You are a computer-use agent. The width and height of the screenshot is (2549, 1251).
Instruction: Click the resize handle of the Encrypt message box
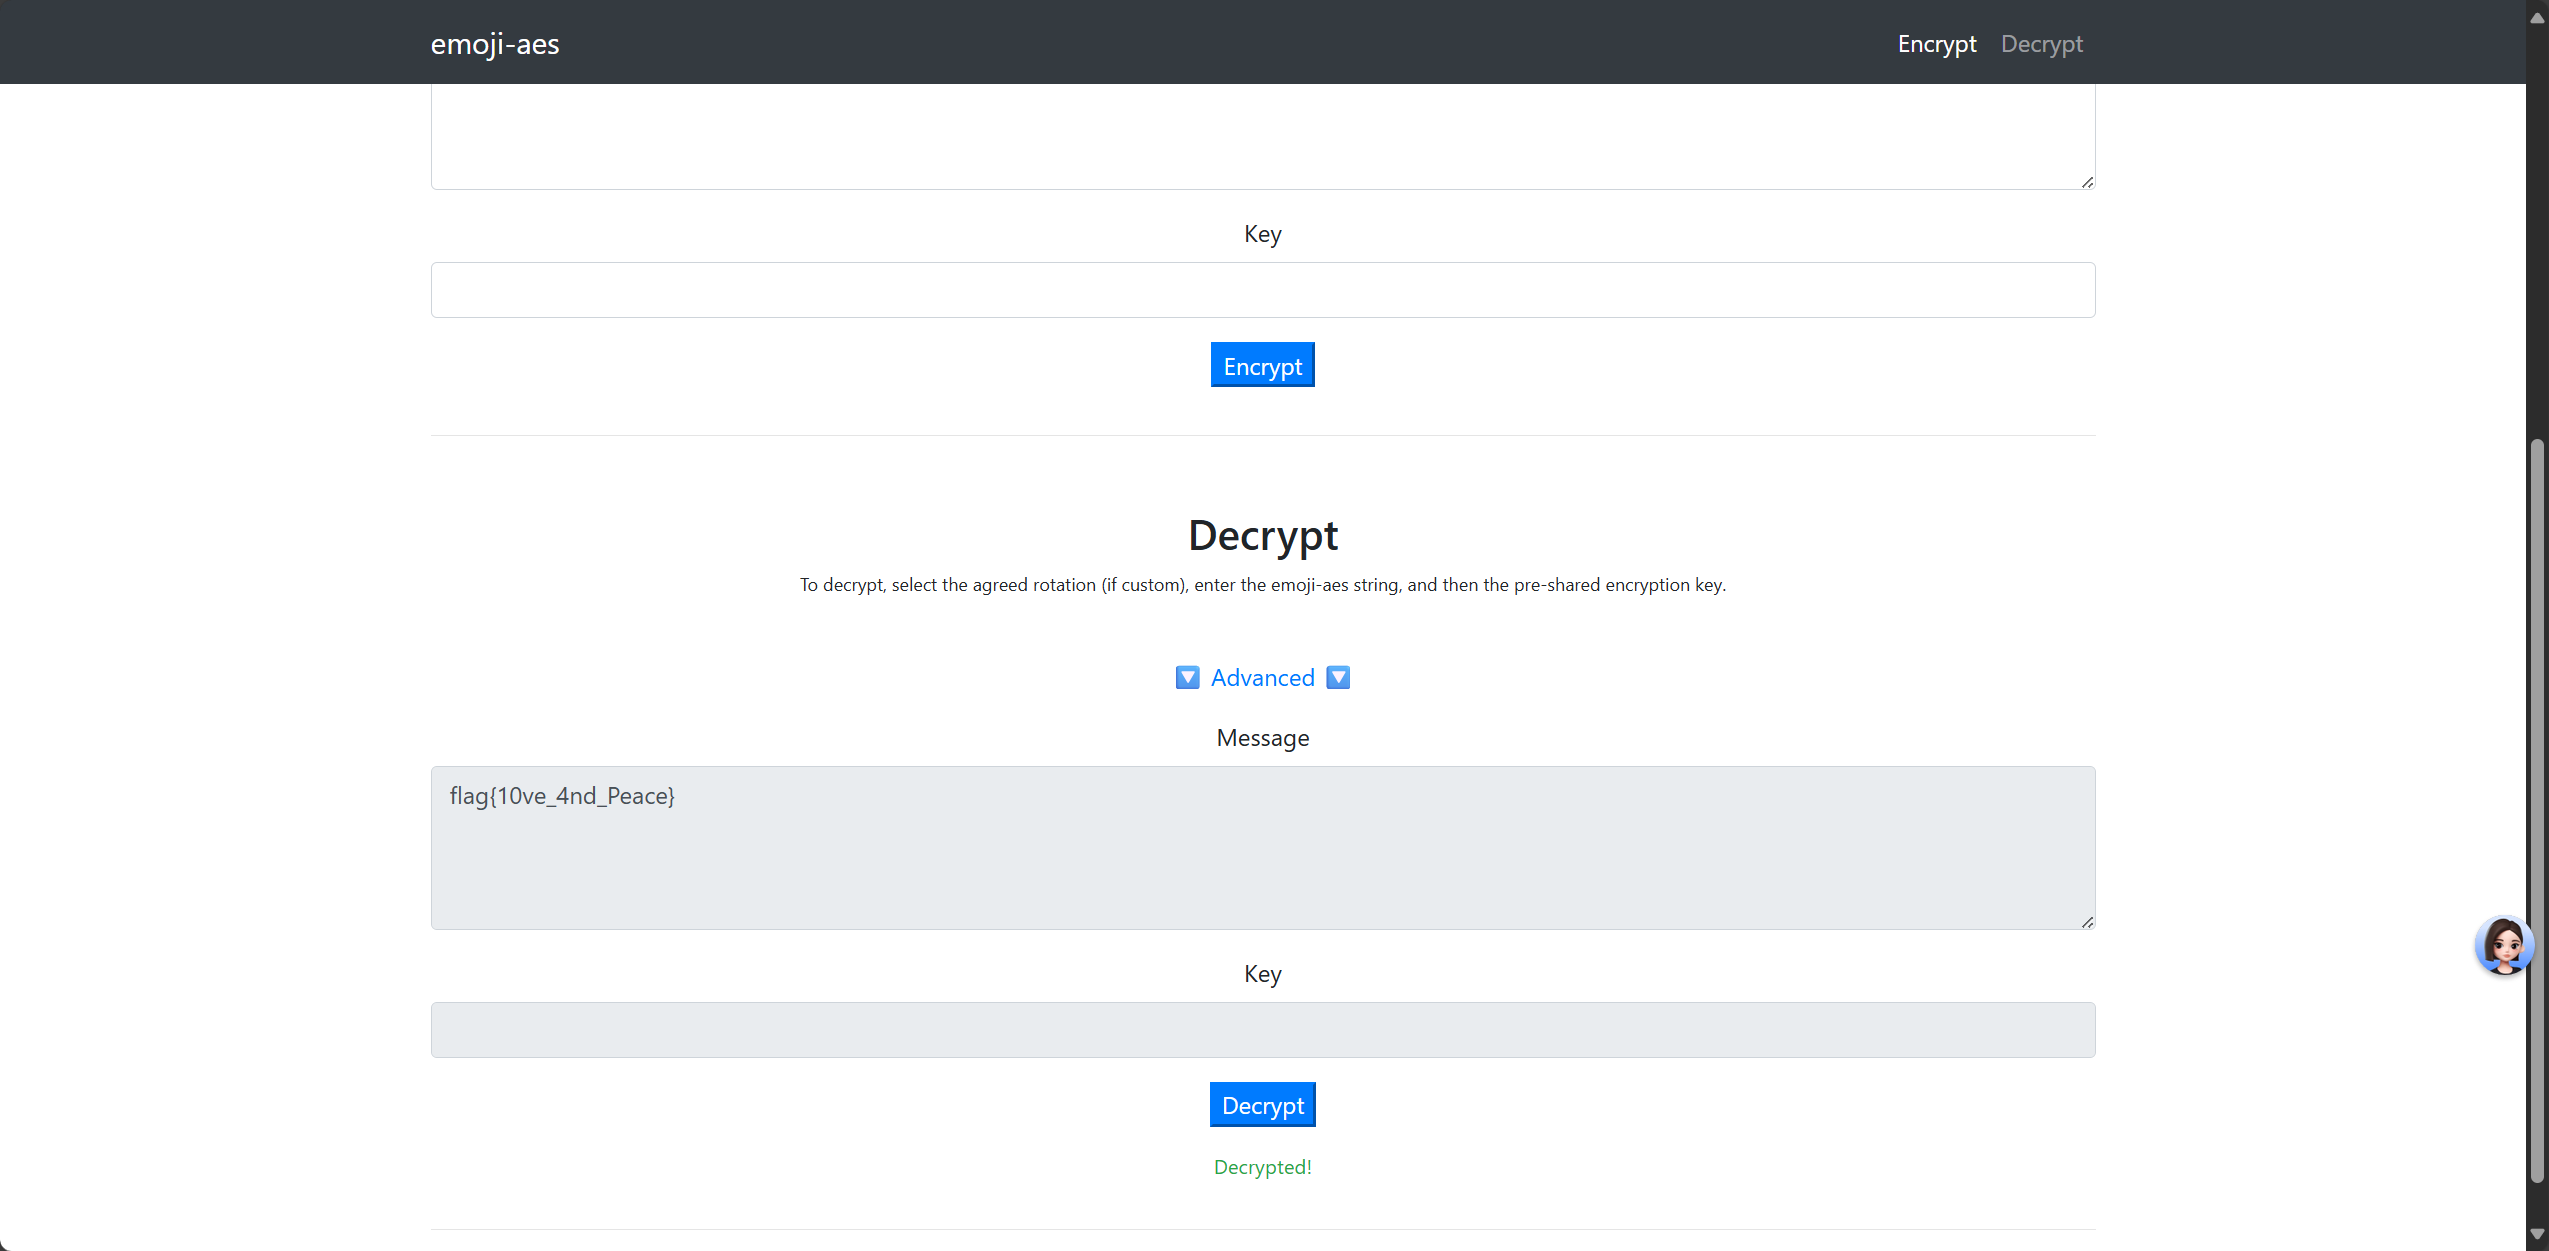[x=2087, y=182]
